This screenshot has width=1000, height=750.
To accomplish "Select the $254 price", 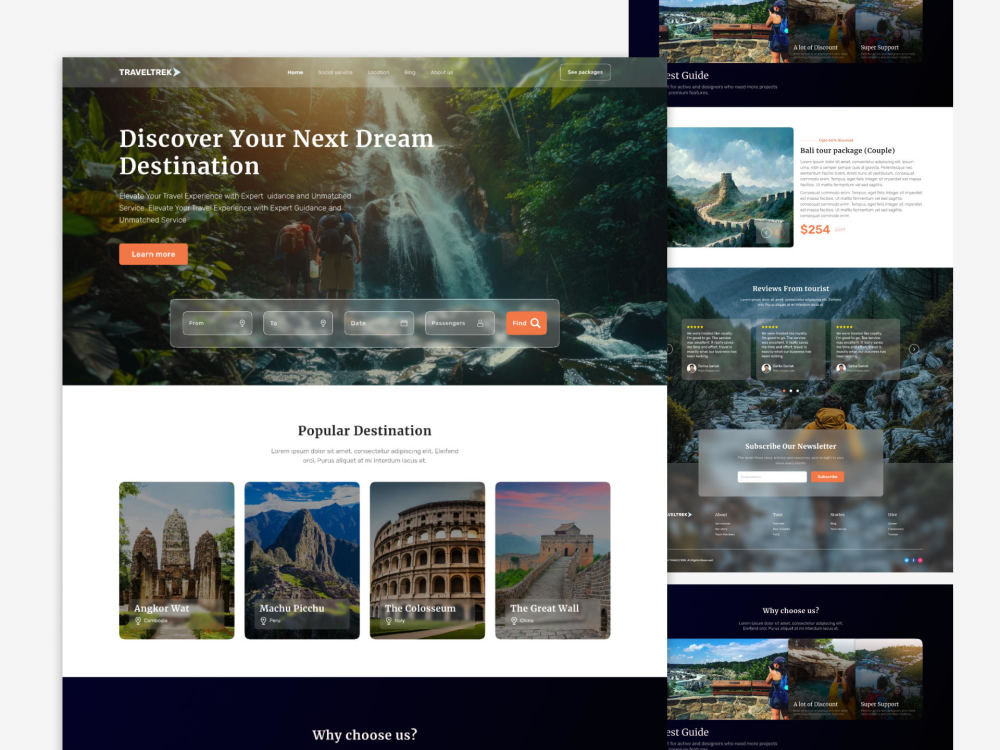I will pos(815,230).
